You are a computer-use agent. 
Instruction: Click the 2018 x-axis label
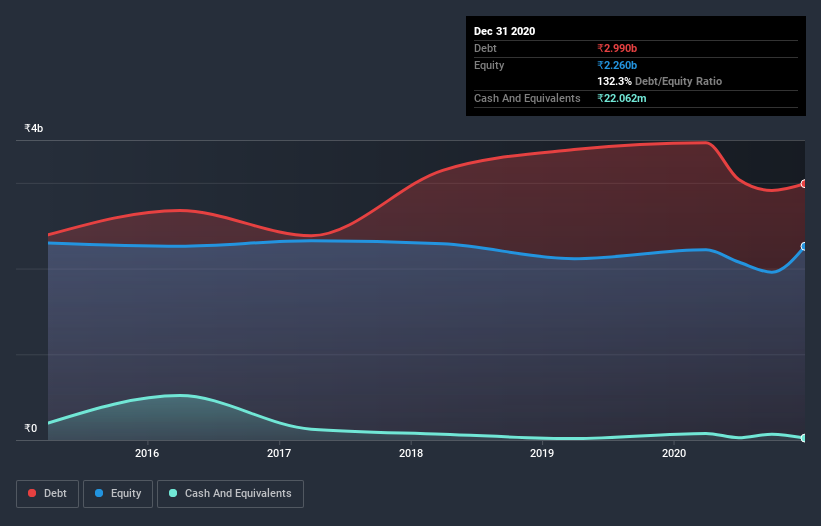tap(411, 453)
